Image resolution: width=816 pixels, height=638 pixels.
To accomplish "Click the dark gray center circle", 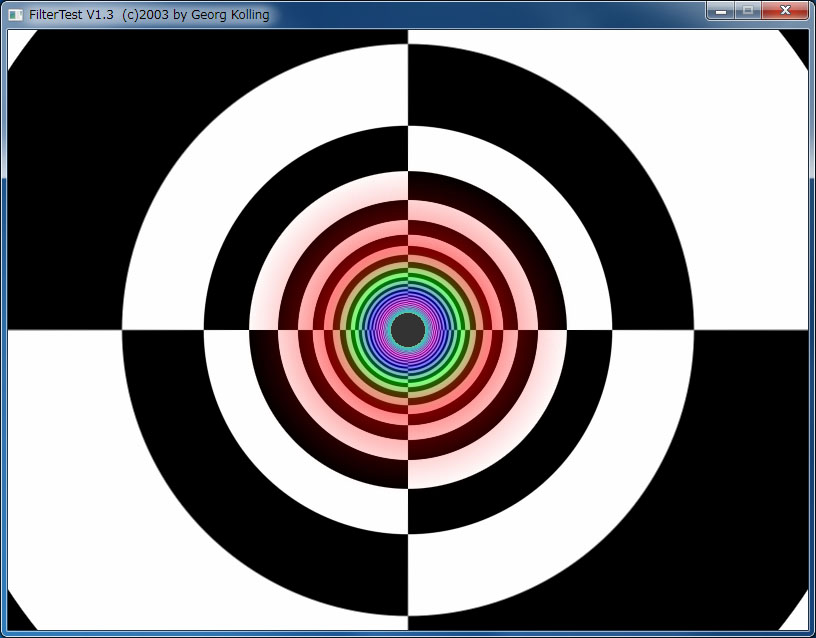I will pos(408,328).
